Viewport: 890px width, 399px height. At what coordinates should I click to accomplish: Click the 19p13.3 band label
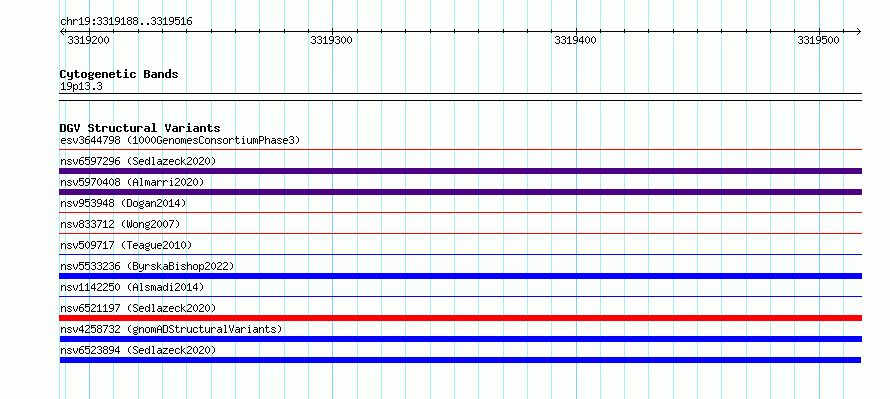tap(81, 87)
